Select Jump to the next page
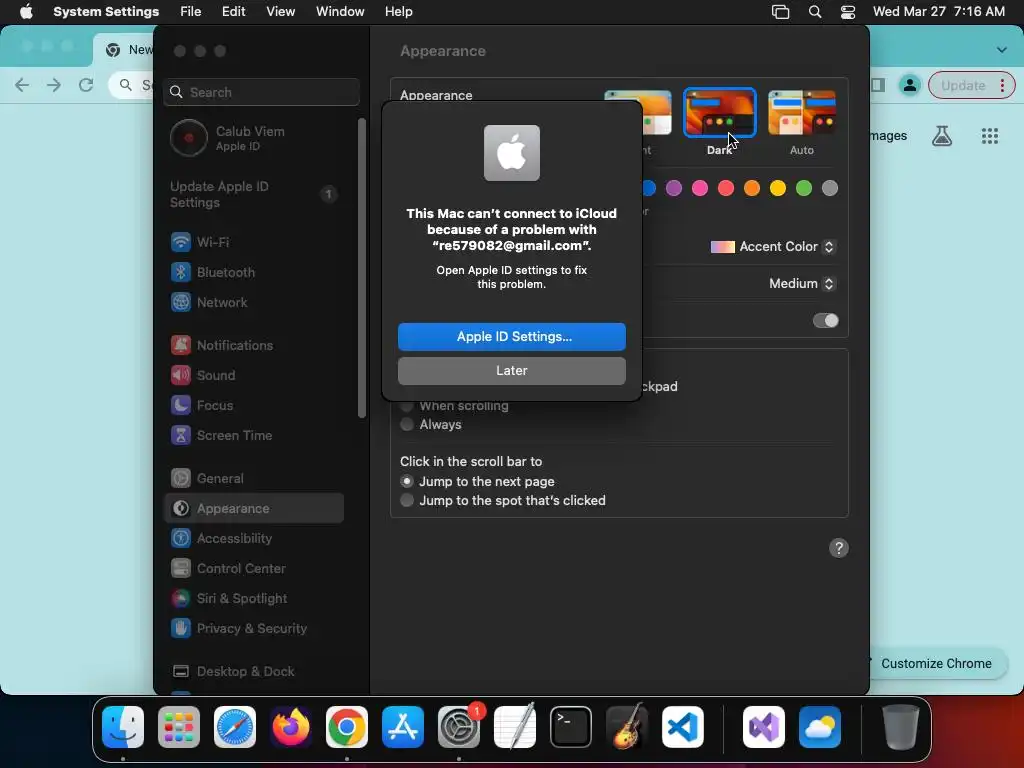The image size is (1024, 768). [406, 481]
